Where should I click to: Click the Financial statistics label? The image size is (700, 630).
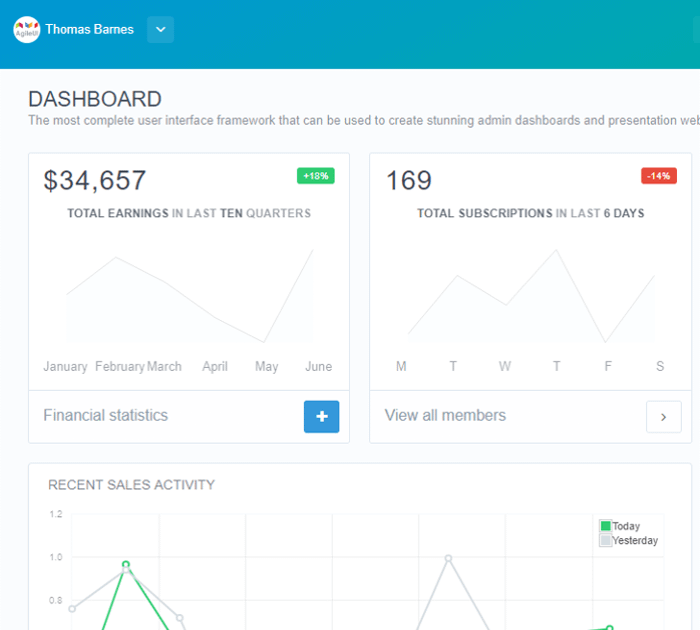[106, 415]
